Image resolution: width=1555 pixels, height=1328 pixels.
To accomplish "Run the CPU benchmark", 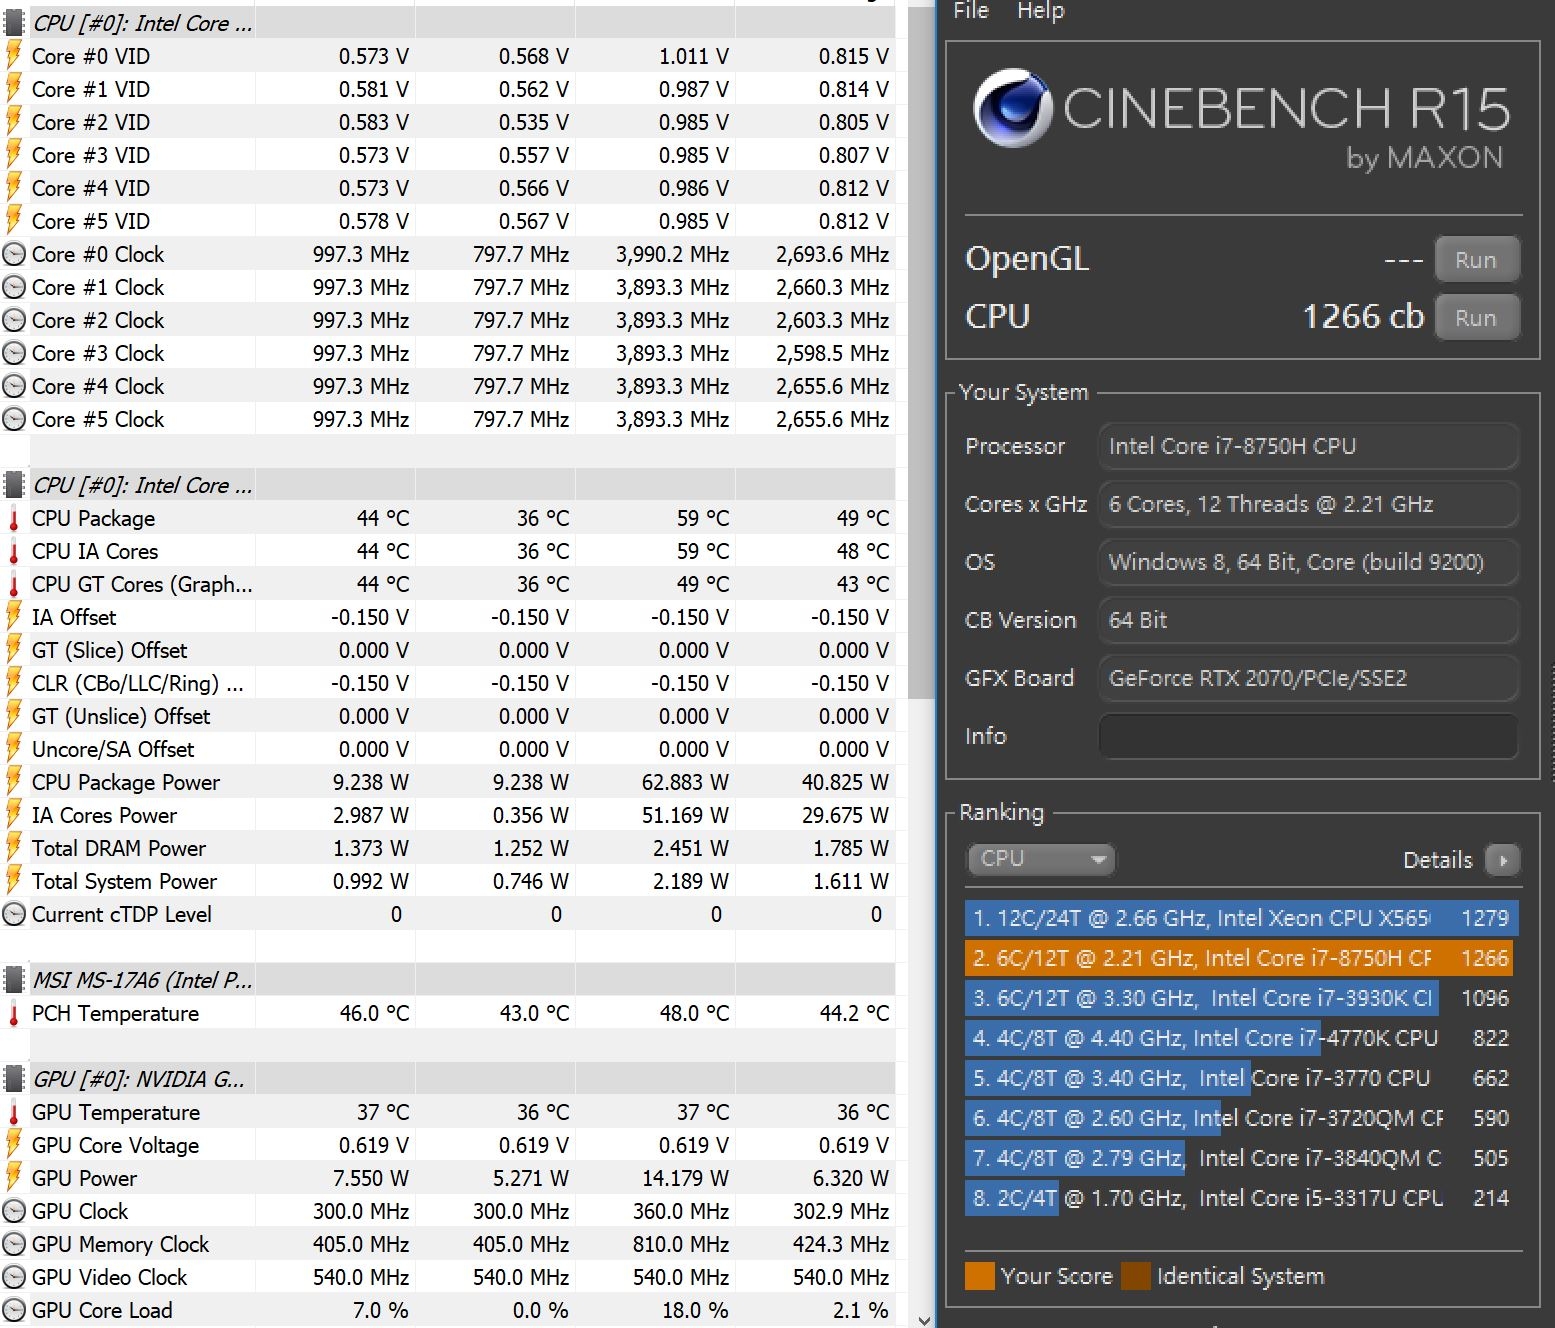I will [x=1477, y=318].
